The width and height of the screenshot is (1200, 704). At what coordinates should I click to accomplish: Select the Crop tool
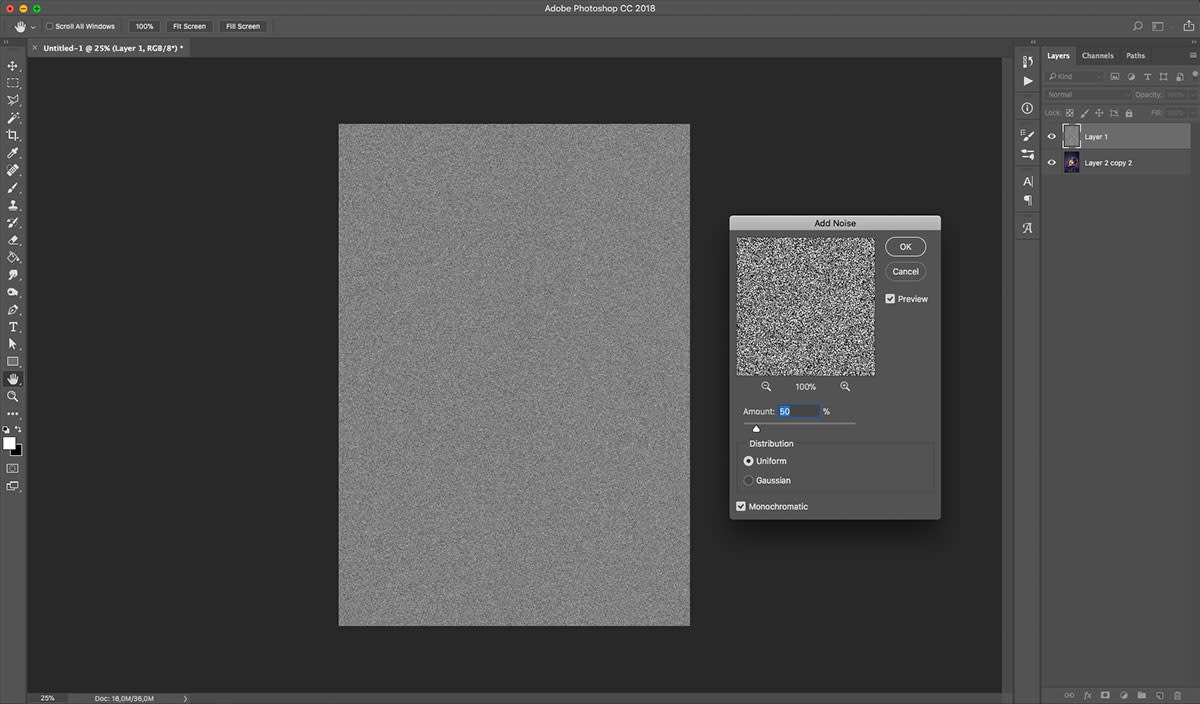point(13,135)
